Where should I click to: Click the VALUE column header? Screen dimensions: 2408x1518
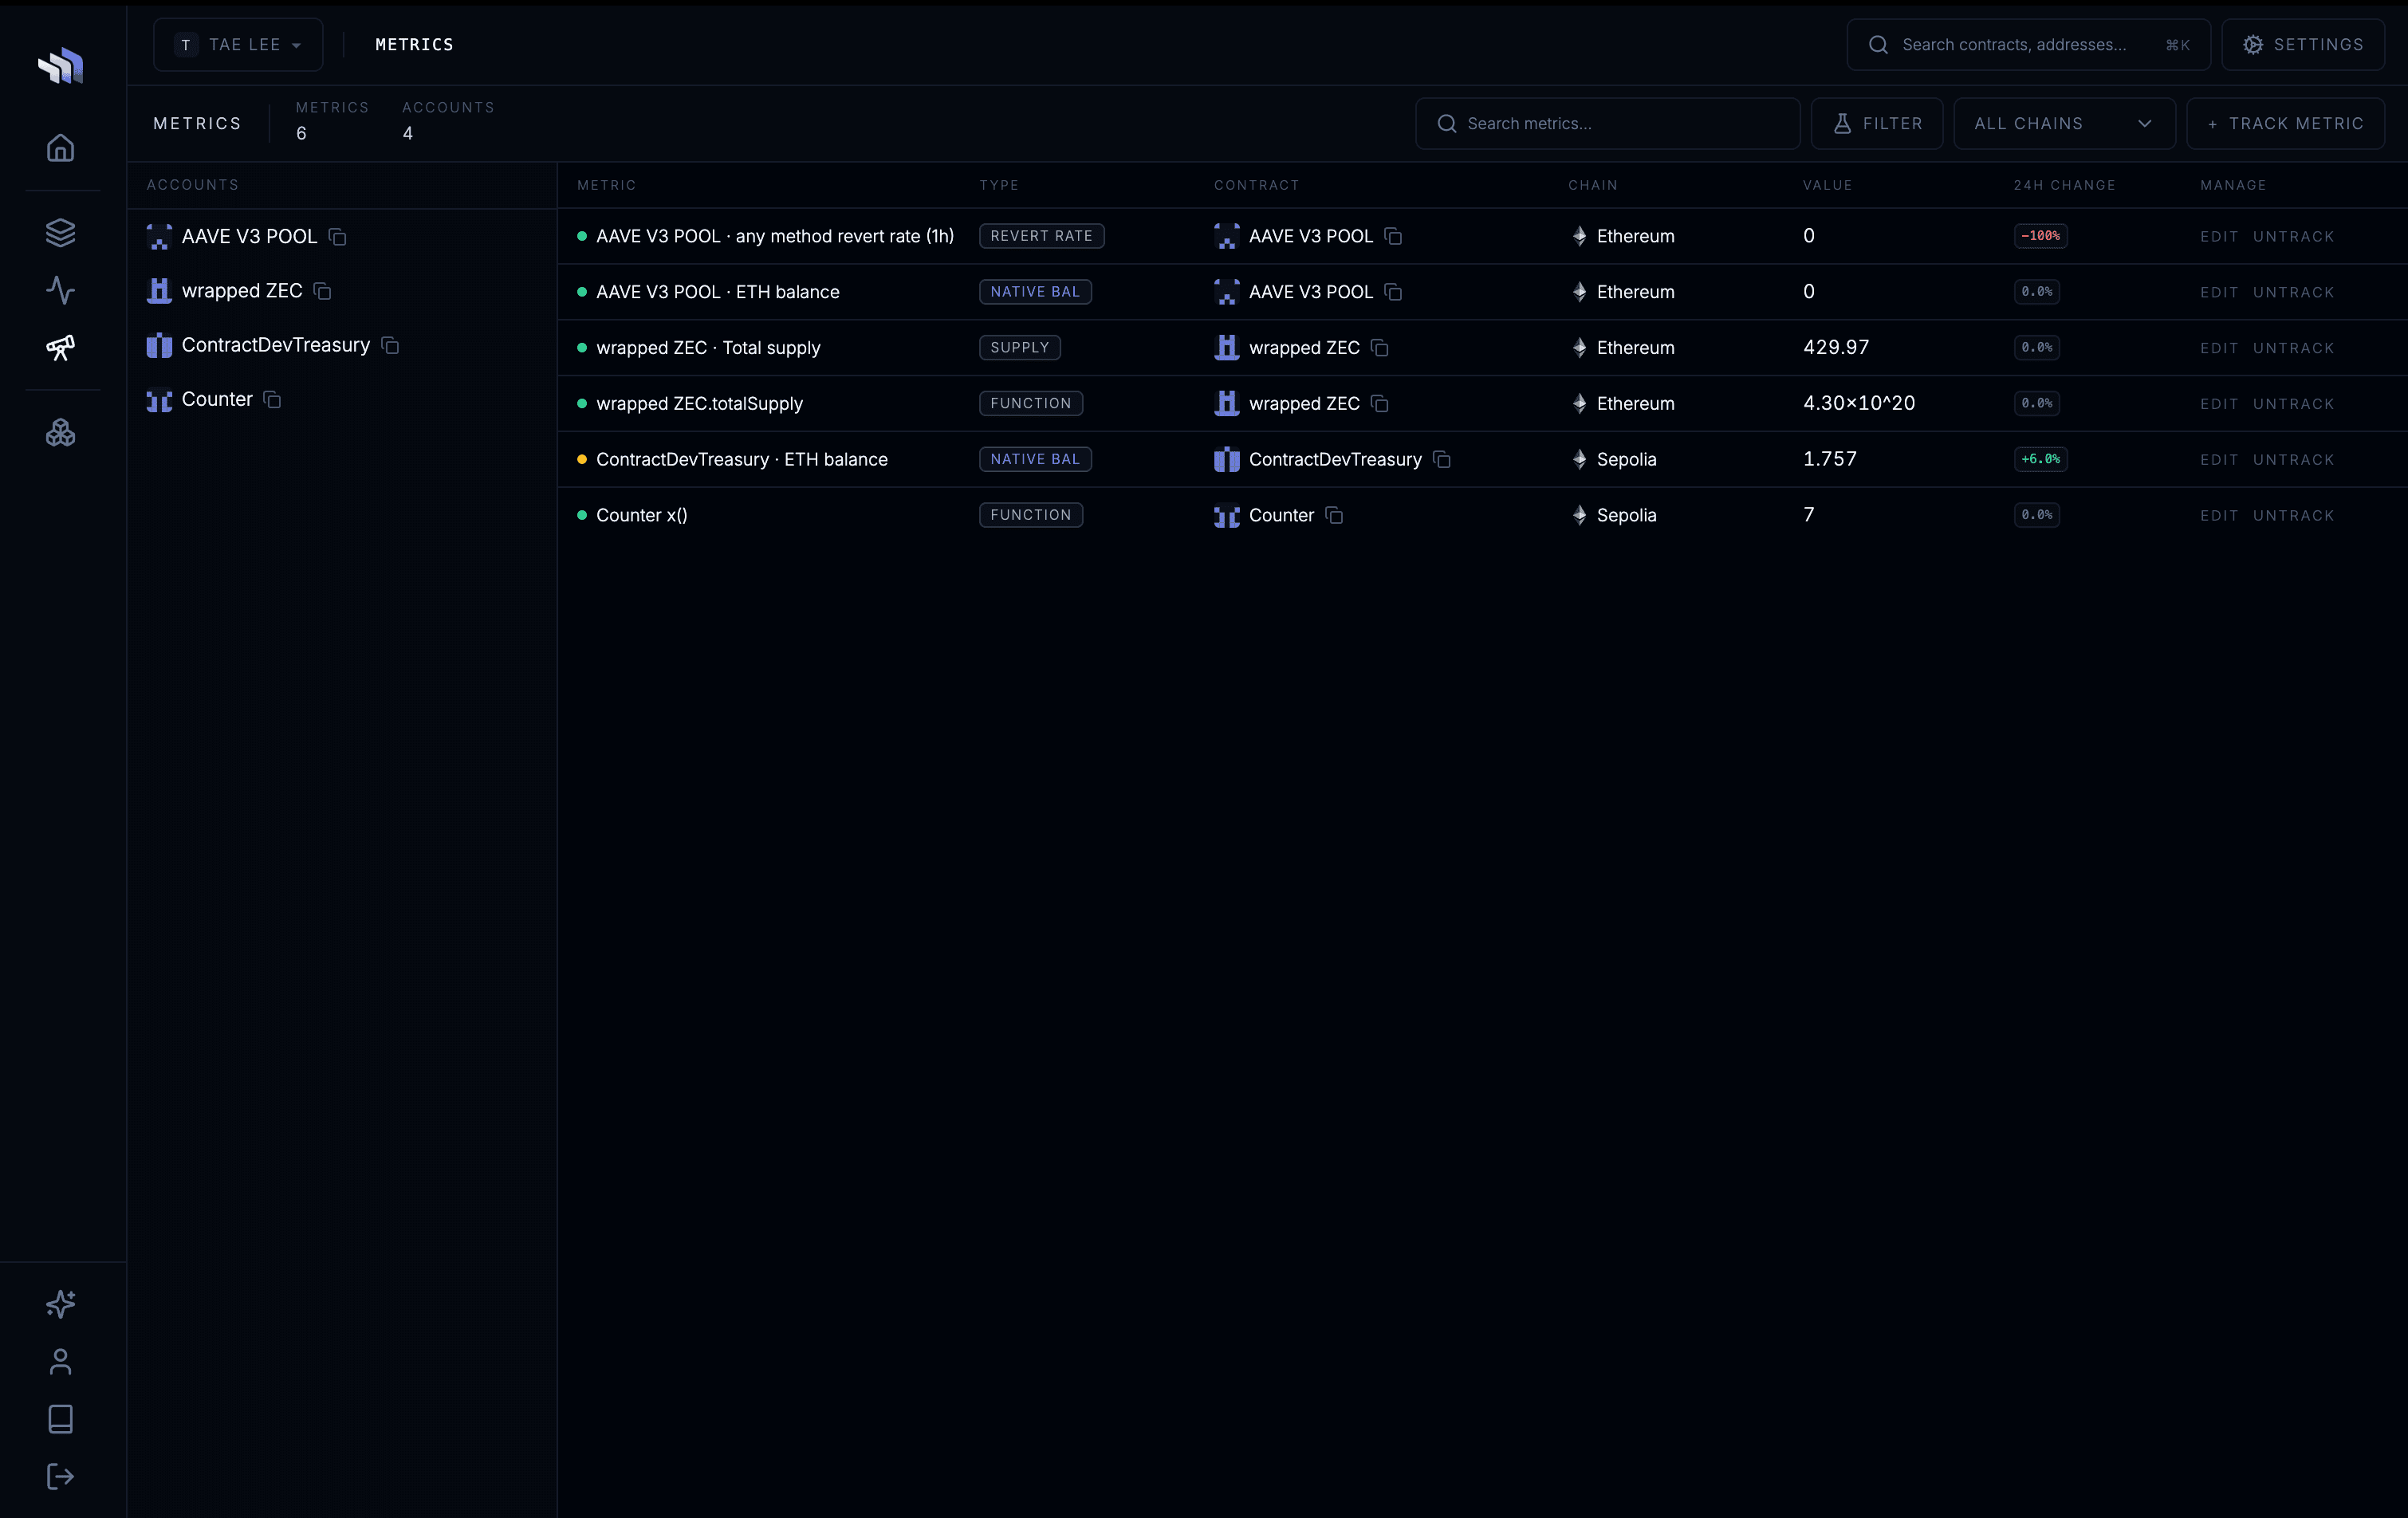[1827, 185]
